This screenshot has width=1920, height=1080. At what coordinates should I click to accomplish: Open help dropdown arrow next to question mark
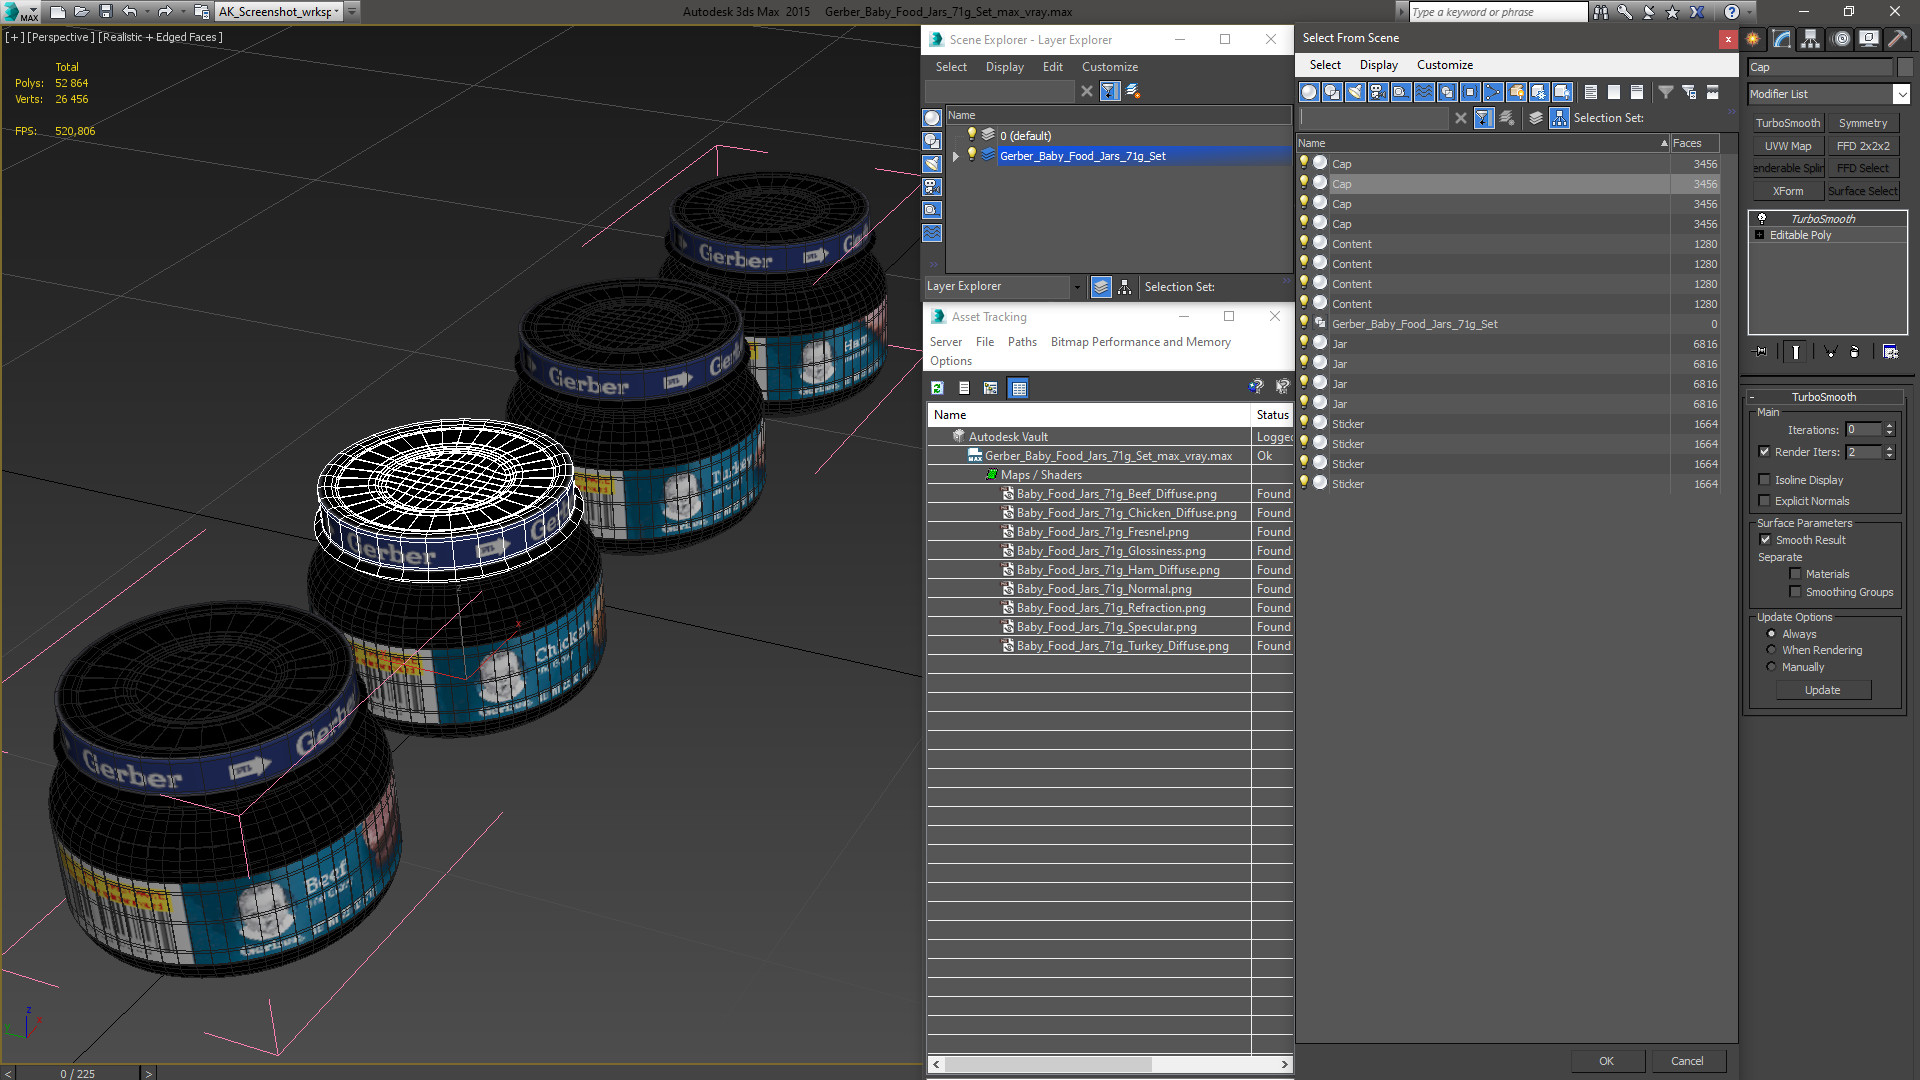(x=1750, y=12)
